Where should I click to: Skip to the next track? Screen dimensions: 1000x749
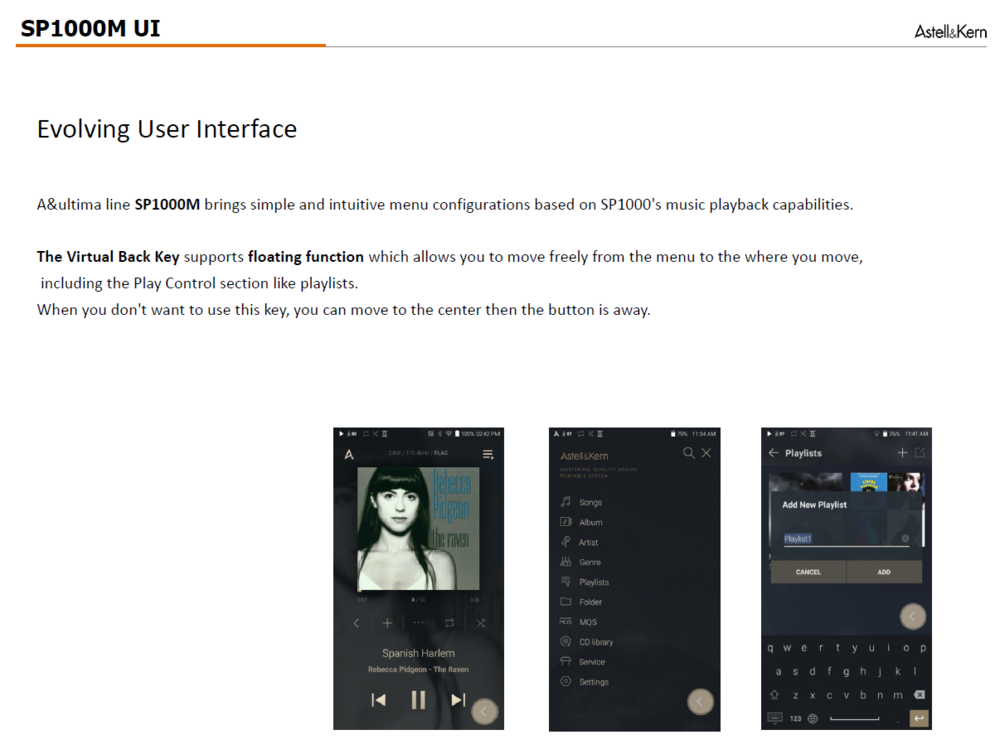click(x=458, y=700)
